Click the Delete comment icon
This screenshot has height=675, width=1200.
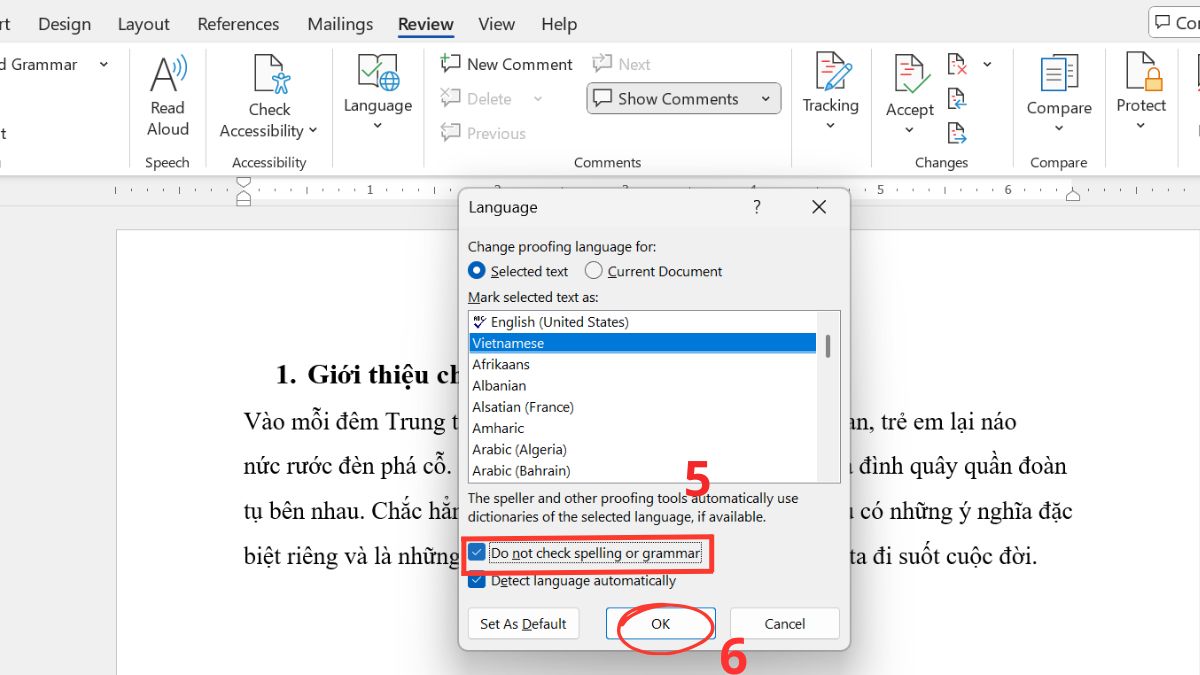[x=451, y=98]
